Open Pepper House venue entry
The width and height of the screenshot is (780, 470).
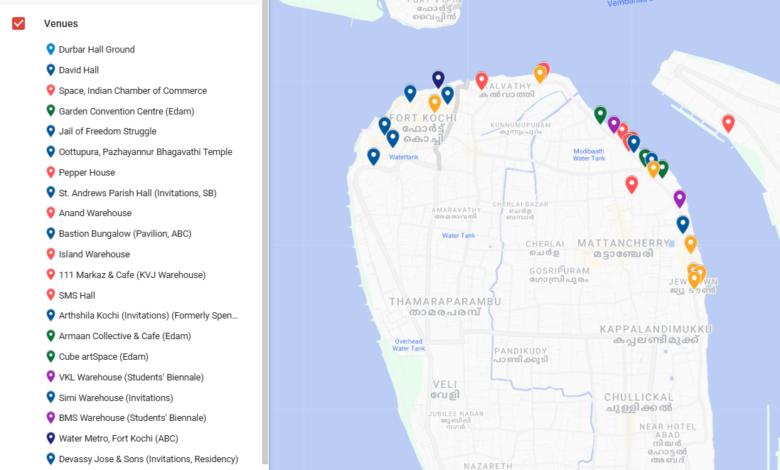point(87,173)
